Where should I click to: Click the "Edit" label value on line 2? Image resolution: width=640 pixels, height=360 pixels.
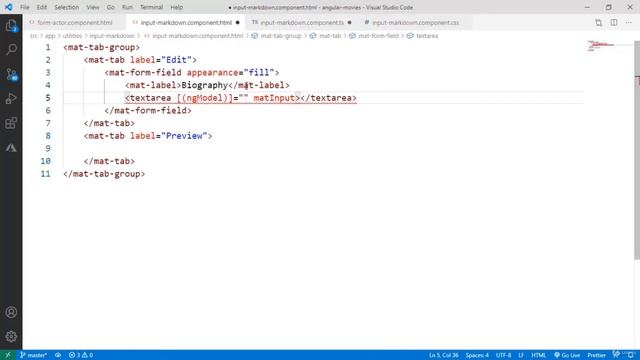click(x=176, y=60)
